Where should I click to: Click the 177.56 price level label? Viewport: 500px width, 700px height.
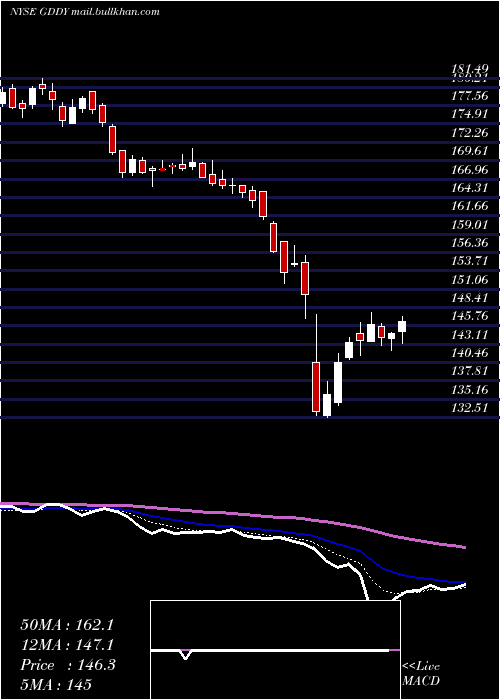(x=470, y=95)
